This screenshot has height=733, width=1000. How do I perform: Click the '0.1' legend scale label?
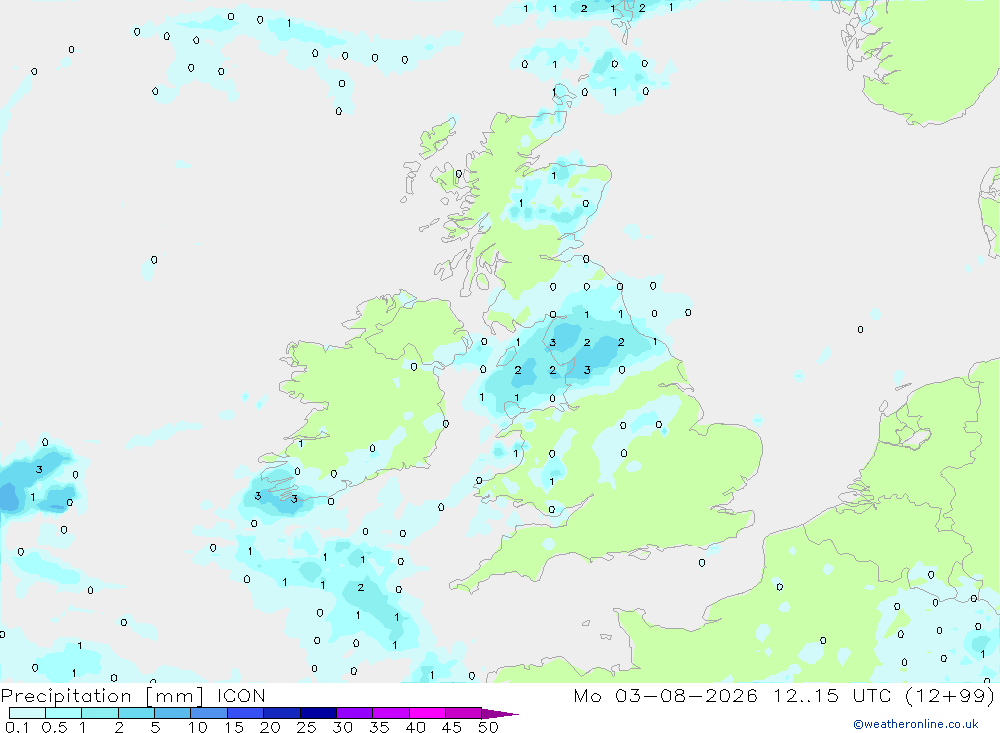click(17, 727)
